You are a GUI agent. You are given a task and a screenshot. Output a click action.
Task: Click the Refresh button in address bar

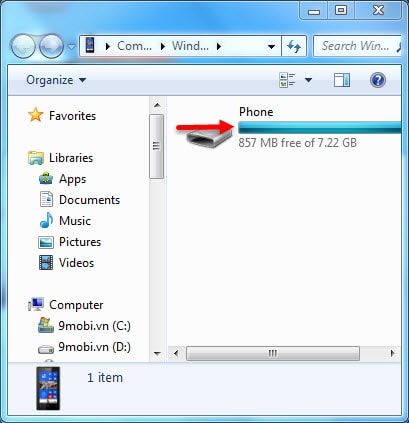(x=294, y=46)
